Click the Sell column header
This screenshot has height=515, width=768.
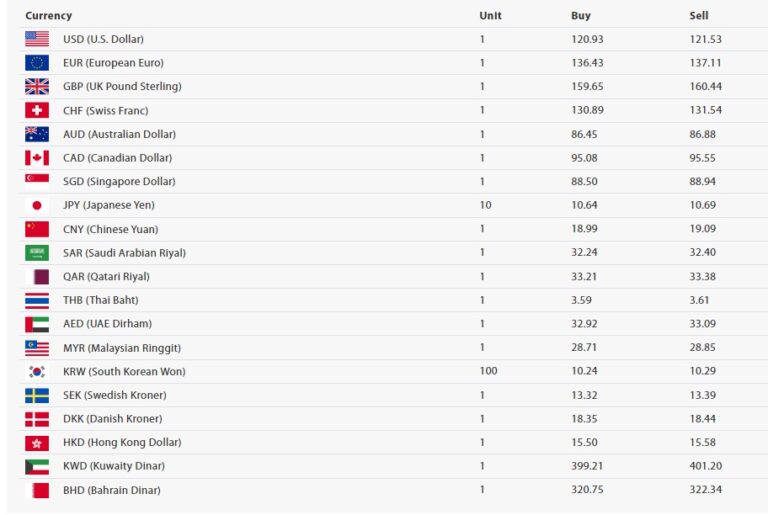(698, 16)
